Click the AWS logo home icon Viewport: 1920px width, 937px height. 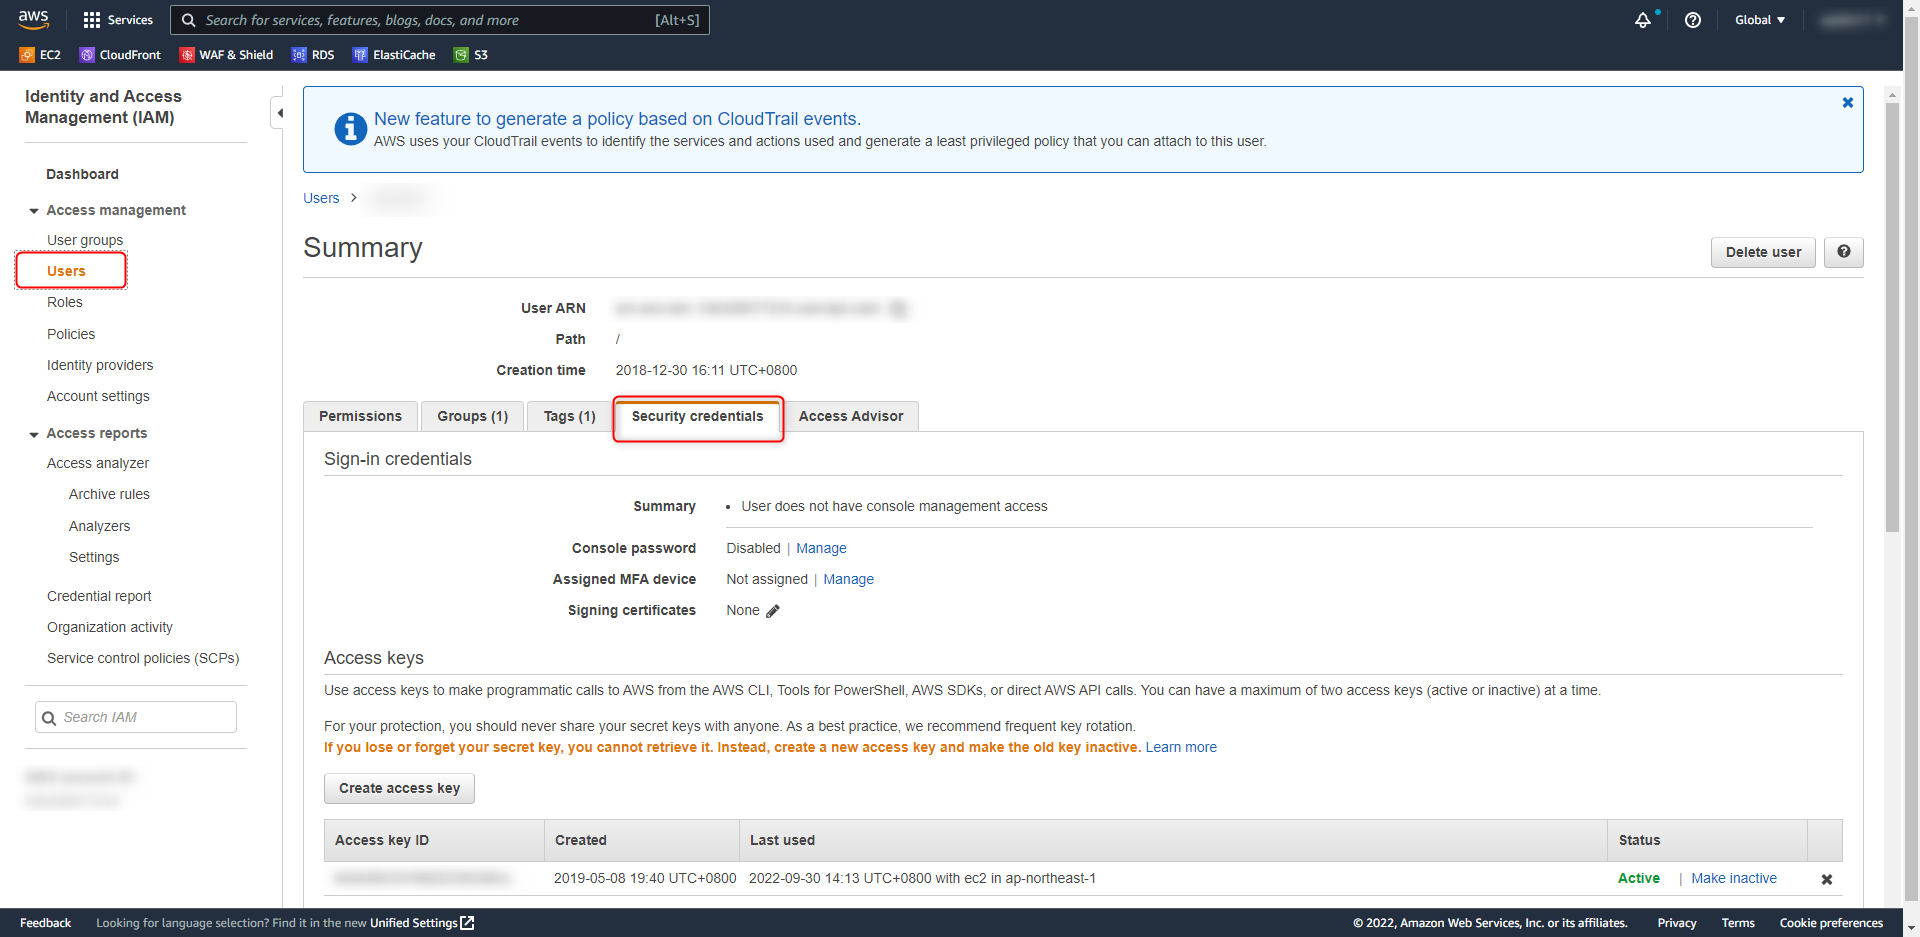coord(33,19)
